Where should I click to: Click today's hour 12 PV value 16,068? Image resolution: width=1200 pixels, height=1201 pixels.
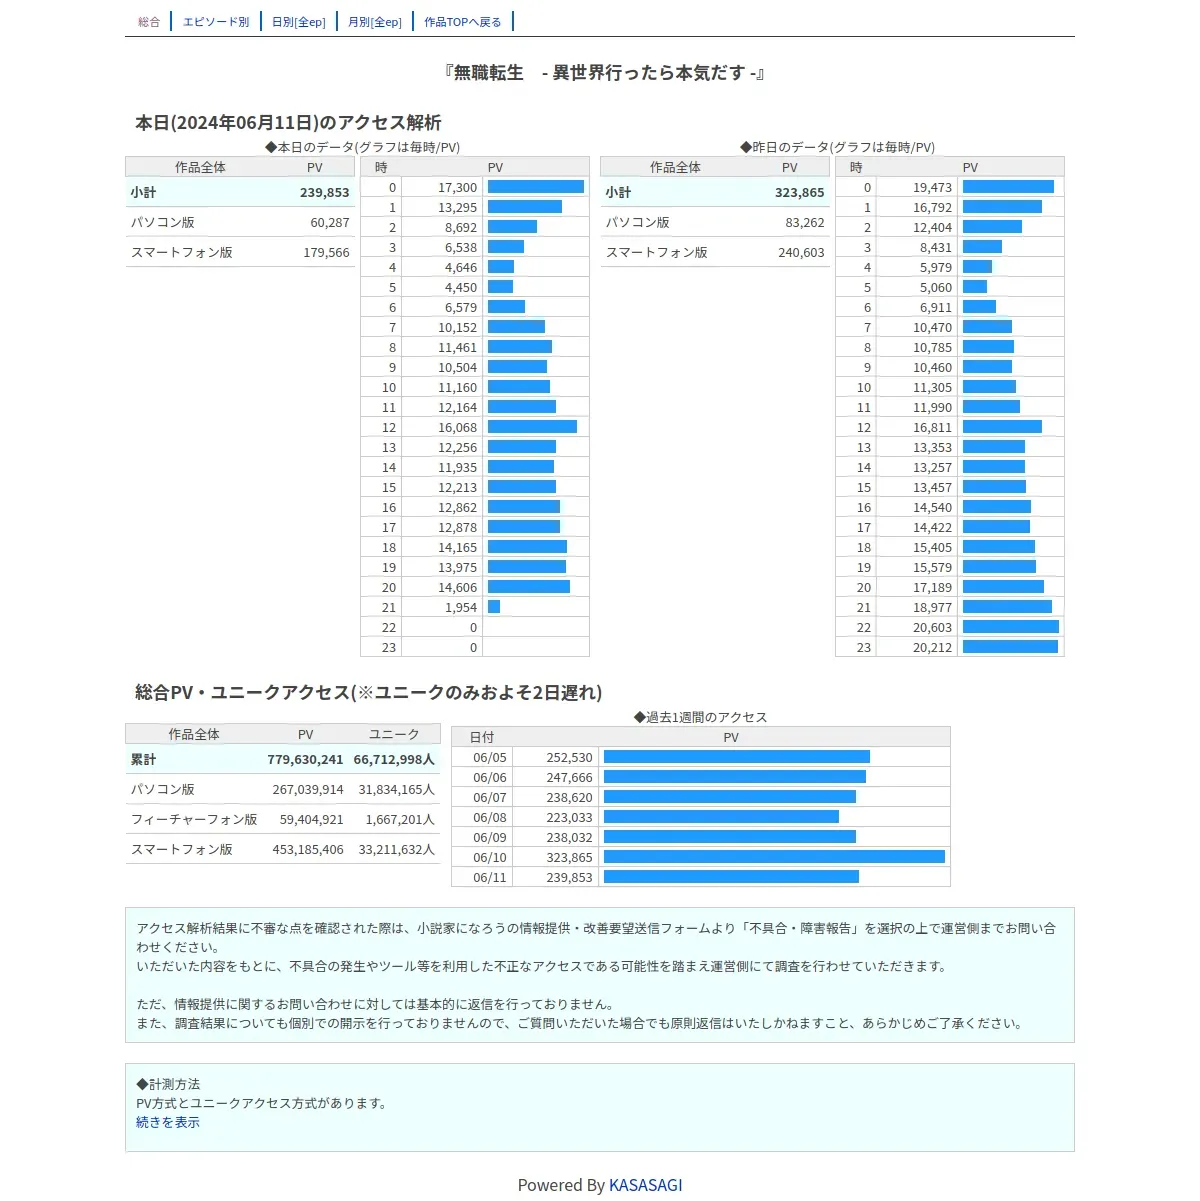pos(458,427)
